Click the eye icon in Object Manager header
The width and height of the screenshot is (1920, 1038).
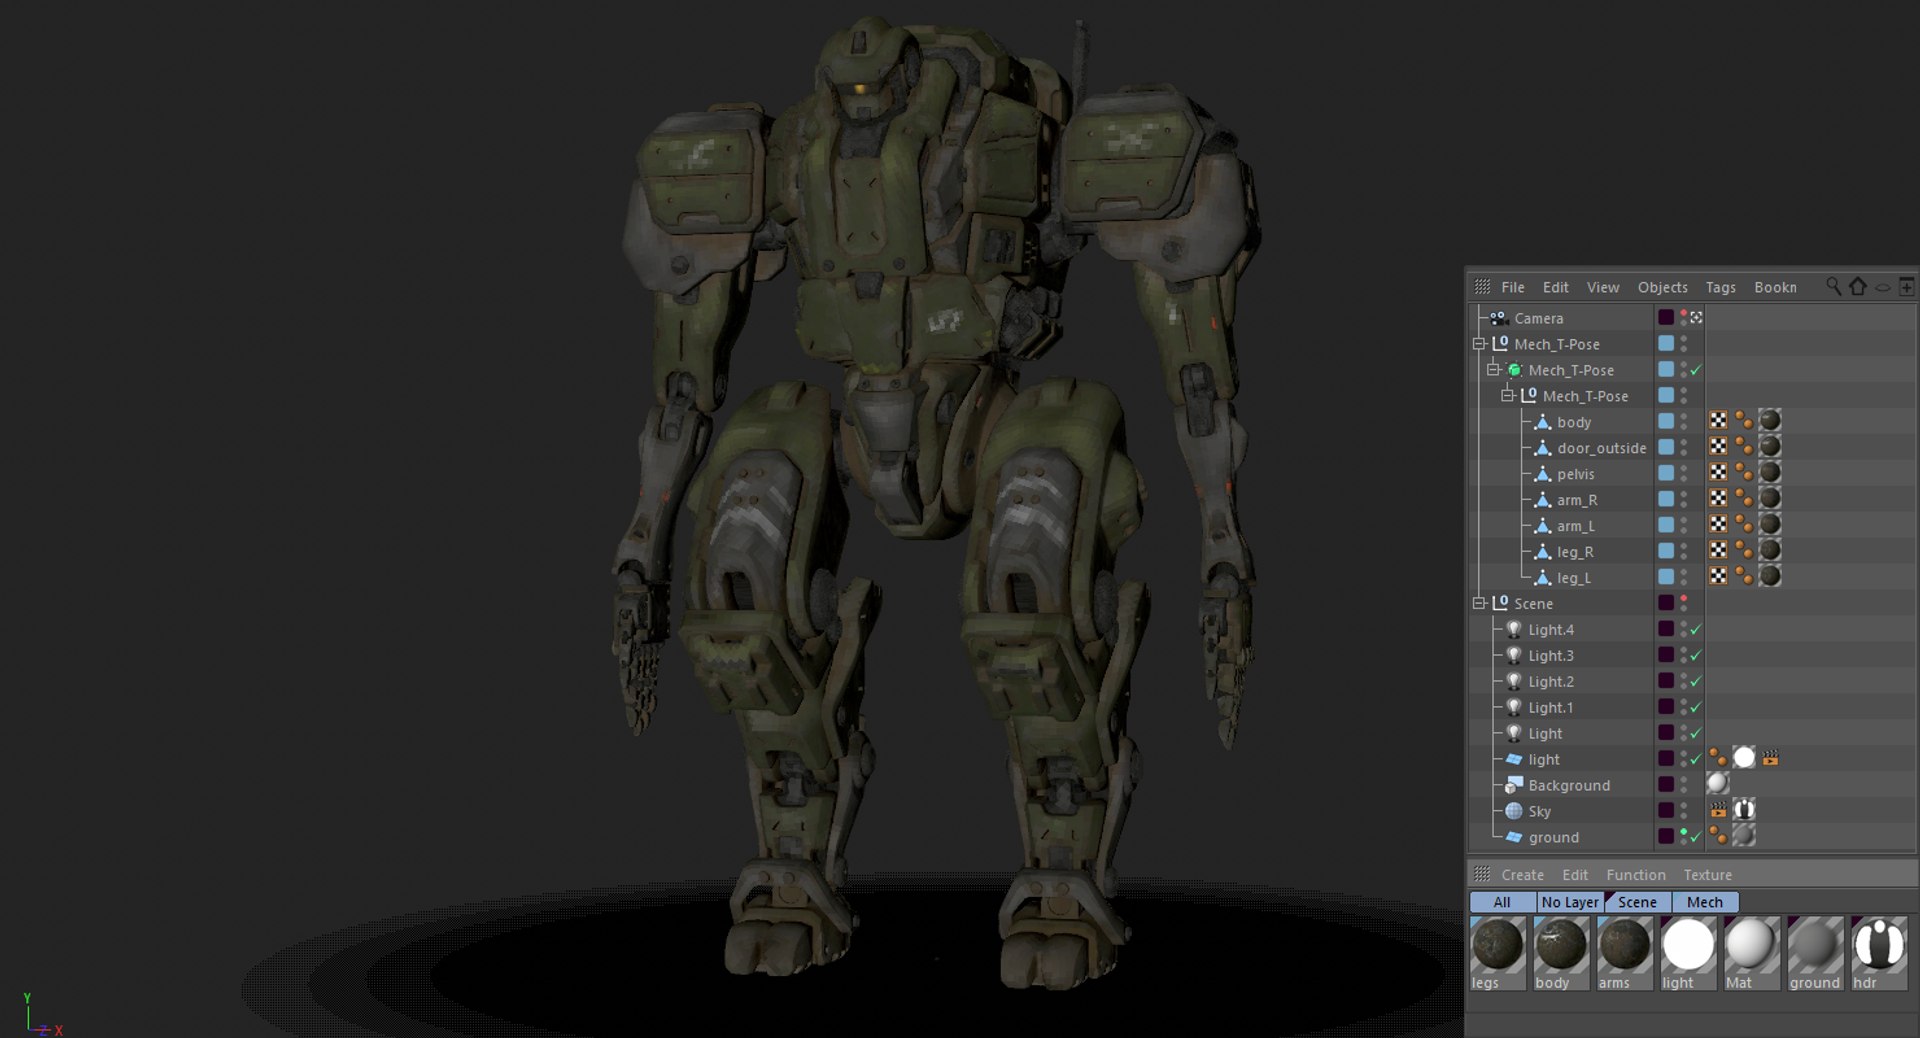pos(1882,287)
